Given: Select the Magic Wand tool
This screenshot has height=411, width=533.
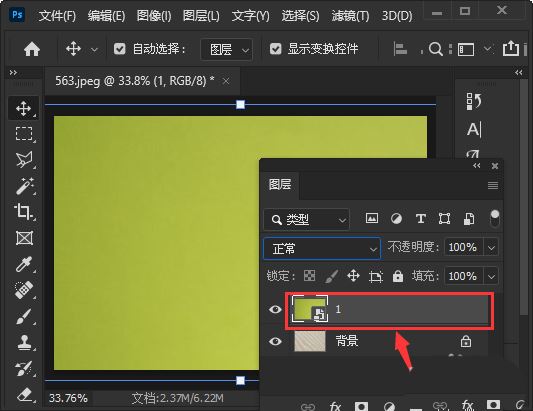Looking at the screenshot, I should point(23,186).
